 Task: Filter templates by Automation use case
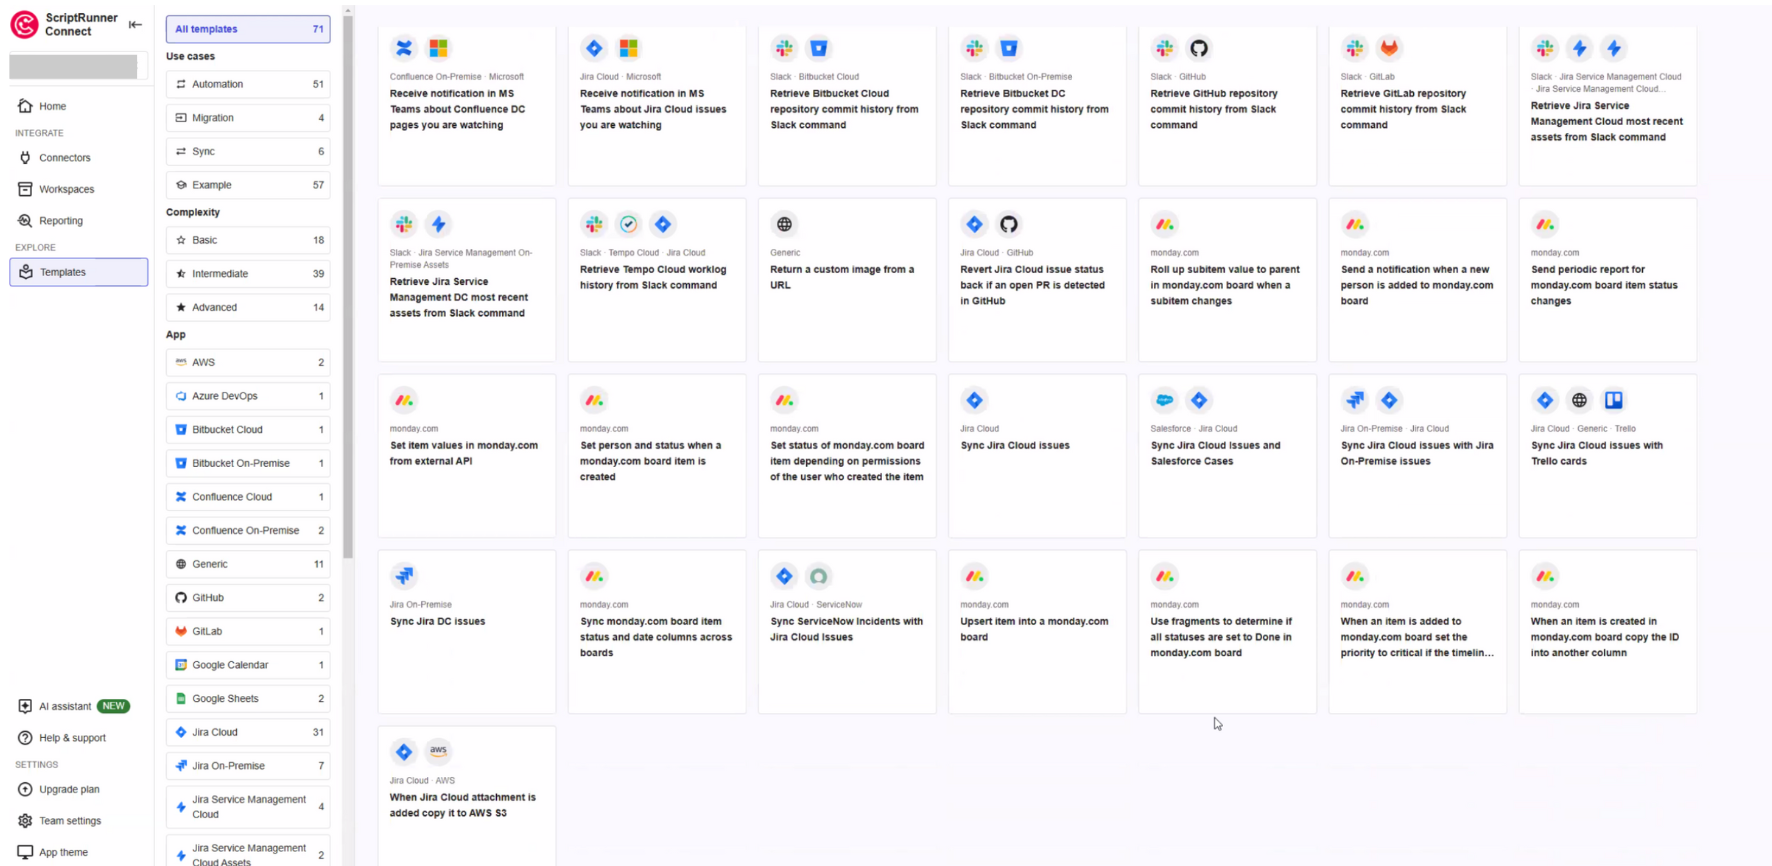click(x=248, y=84)
